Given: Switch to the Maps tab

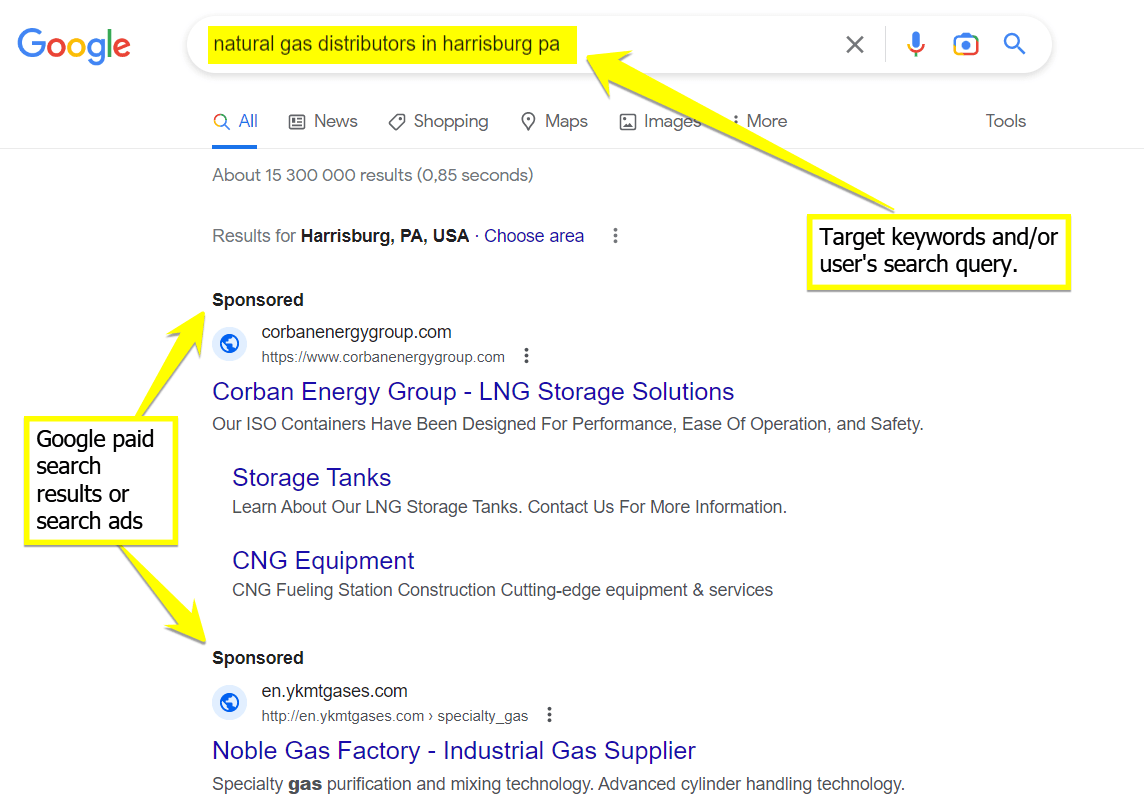Looking at the screenshot, I should pos(554,121).
